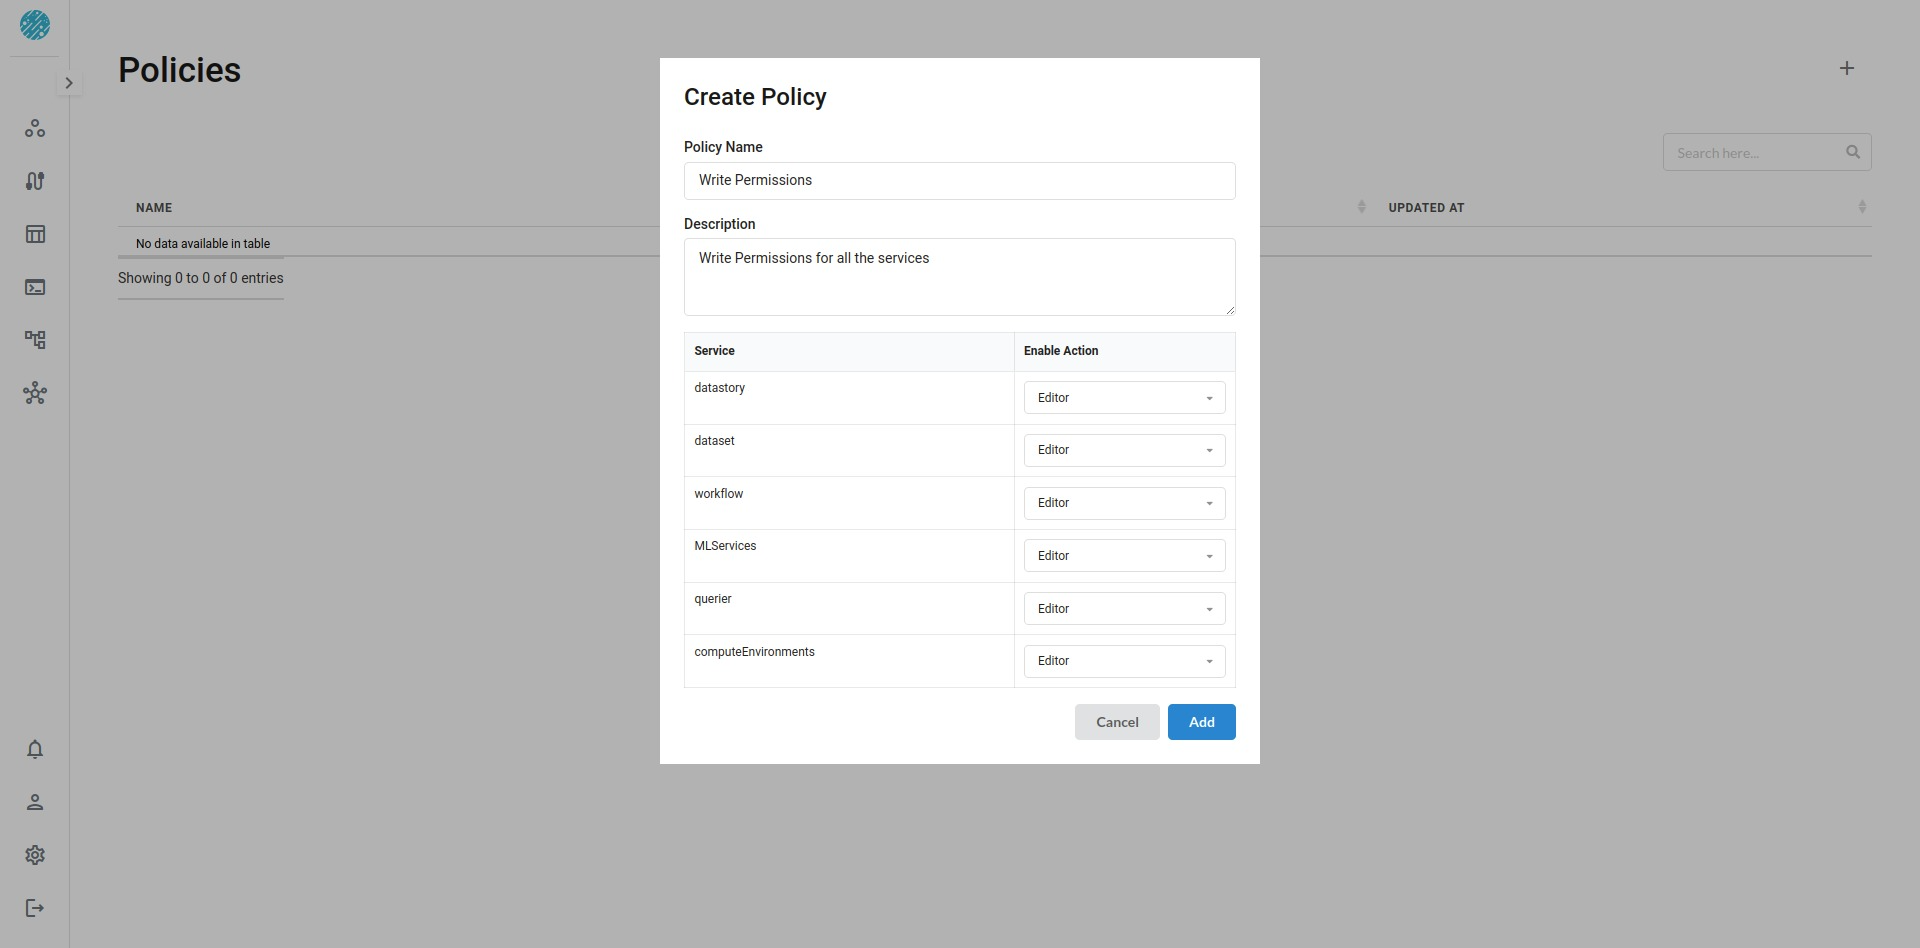Click the computeEnvironments service label
The width and height of the screenshot is (1920, 948).
754,652
